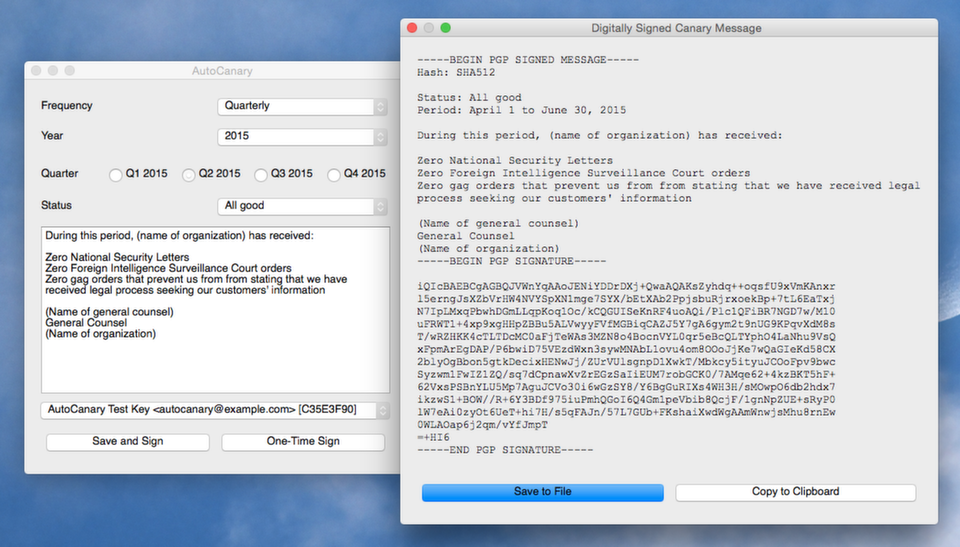Screen dimensions: 960x547
Task: Click the AutoCanary window minimize button
Action: coord(53,71)
